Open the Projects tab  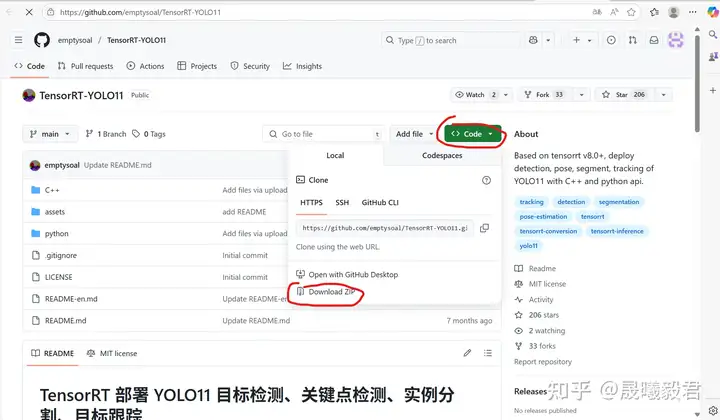click(197, 66)
